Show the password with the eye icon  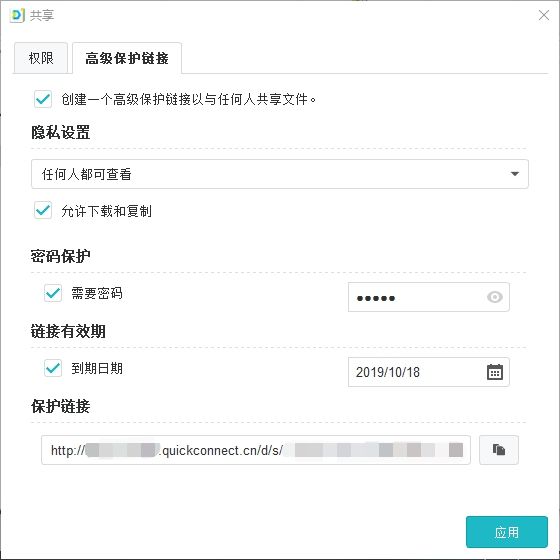495,297
